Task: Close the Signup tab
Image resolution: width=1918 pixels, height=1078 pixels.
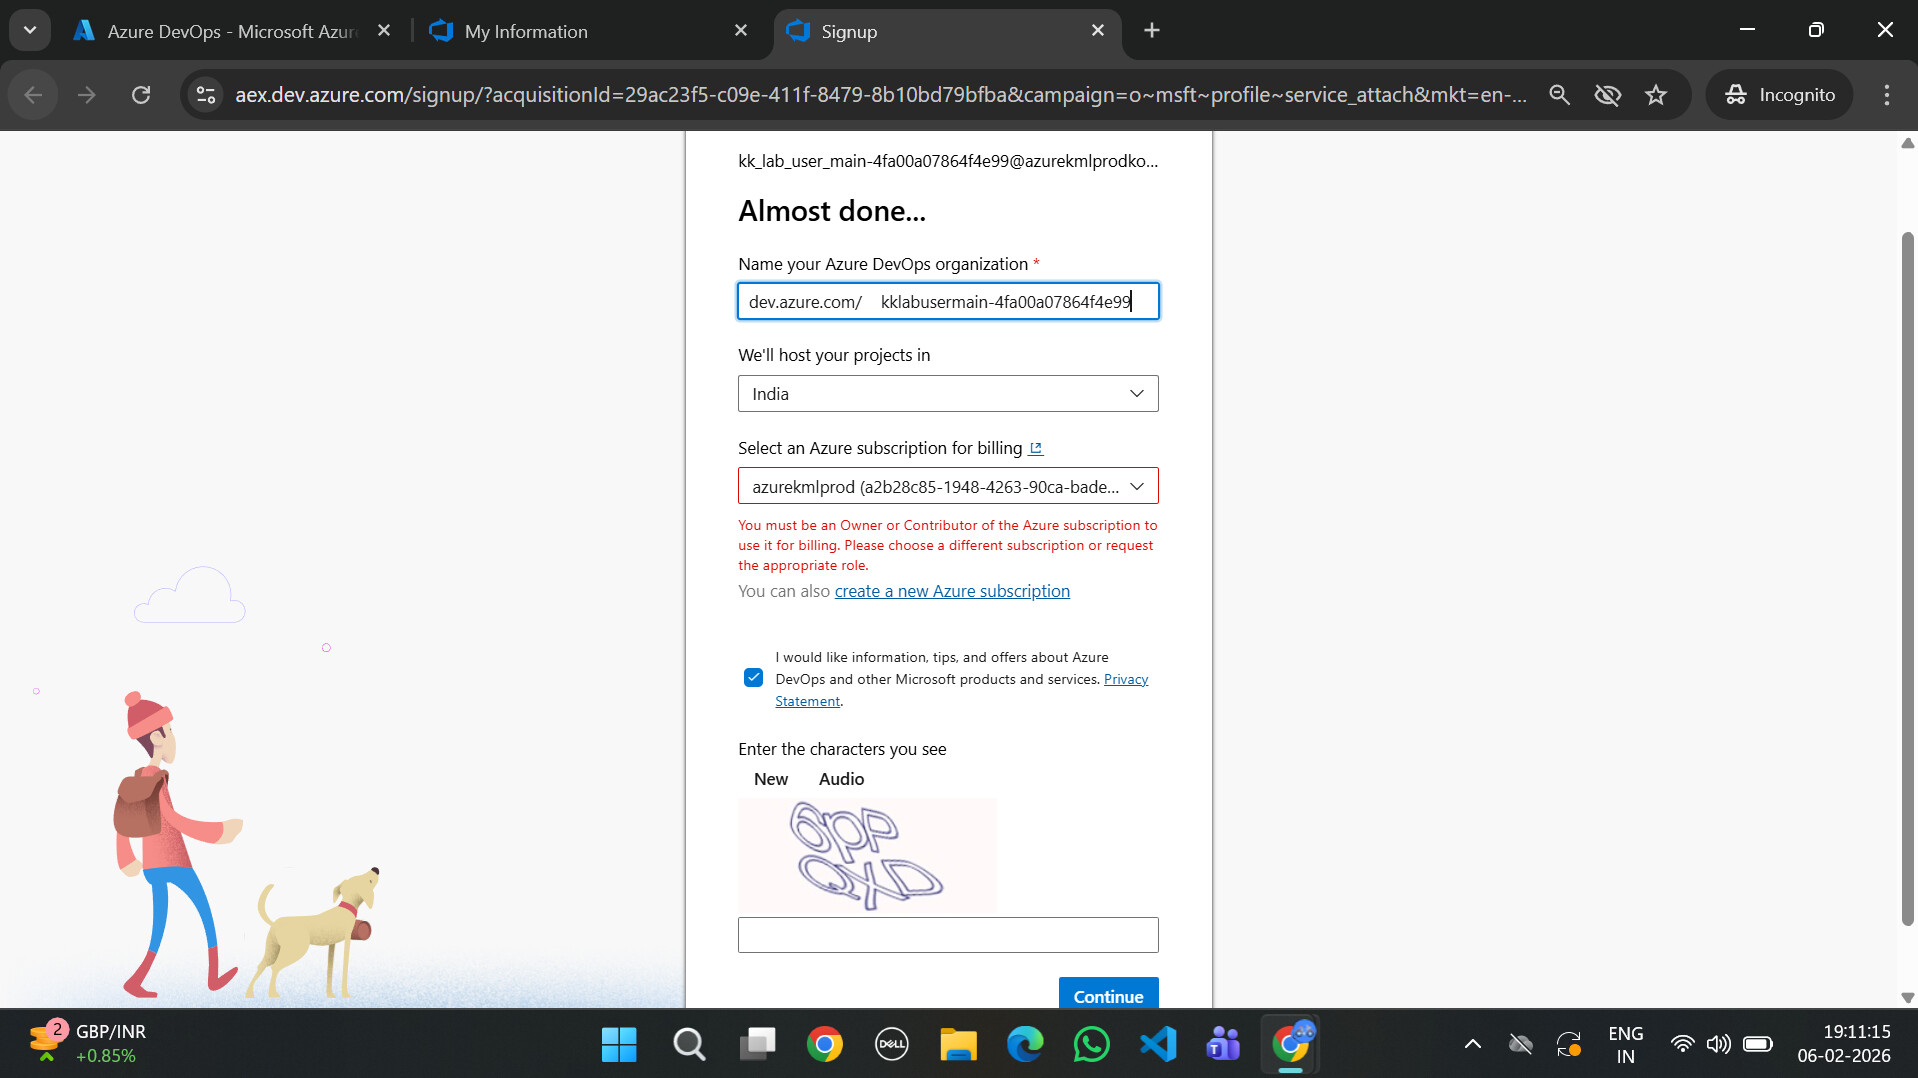Action: pos(1098,31)
